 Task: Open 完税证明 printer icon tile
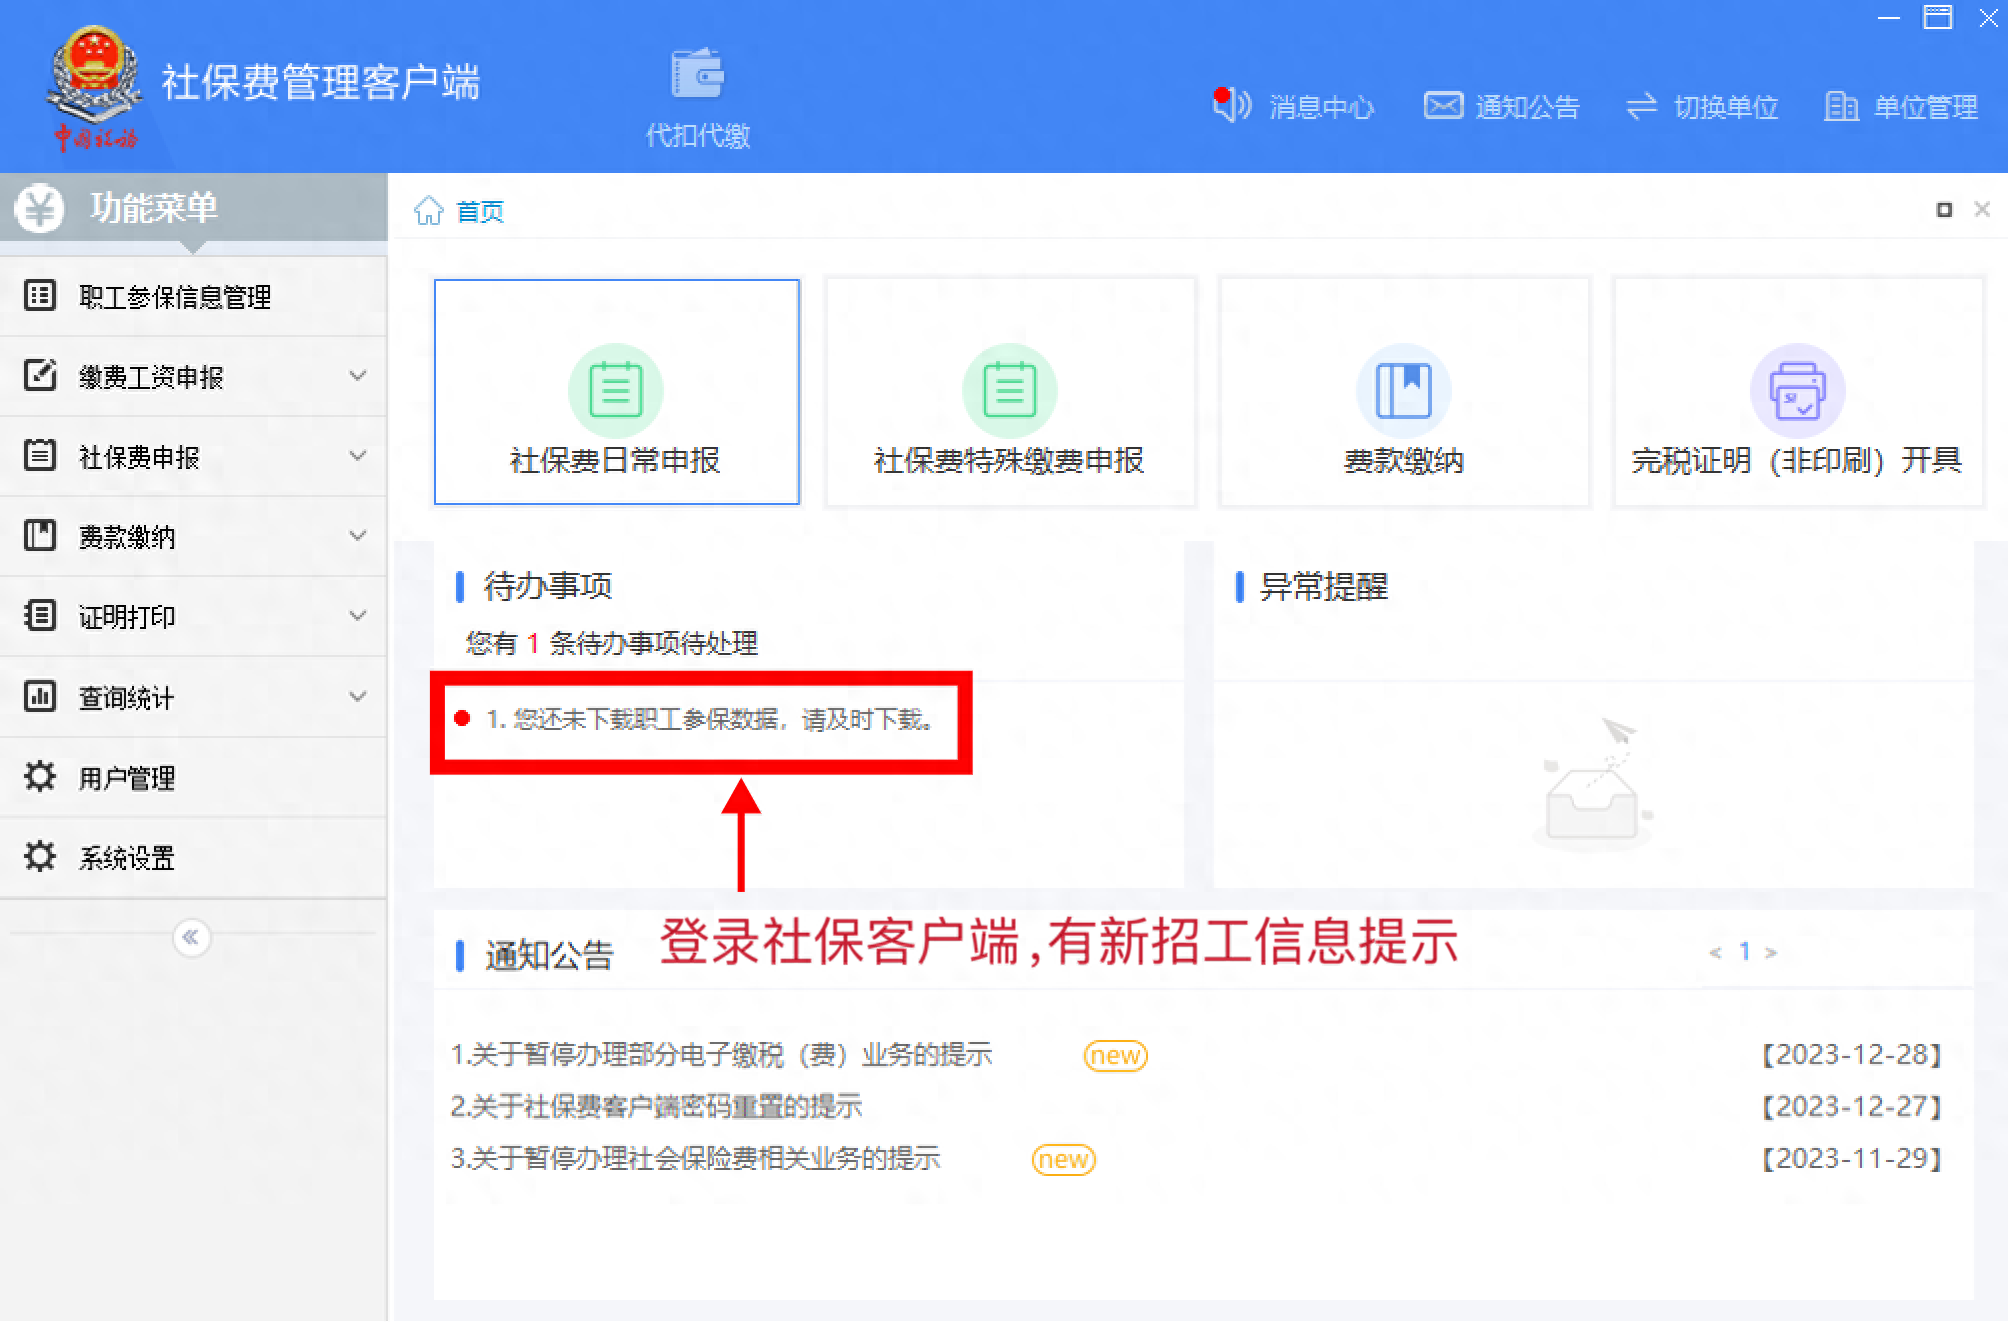coord(1797,390)
